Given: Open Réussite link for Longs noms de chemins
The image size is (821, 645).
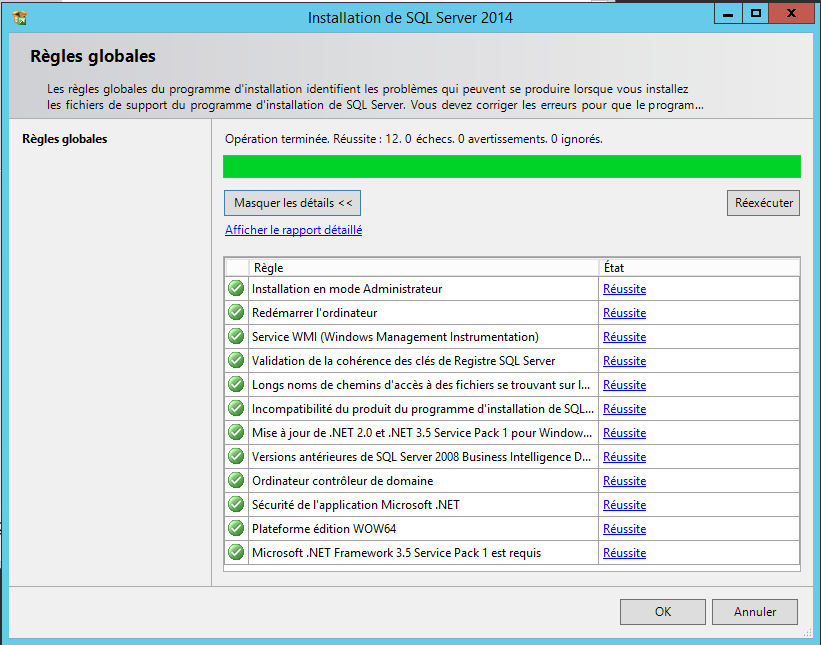Looking at the screenshot, I should [x=624, y=385].
